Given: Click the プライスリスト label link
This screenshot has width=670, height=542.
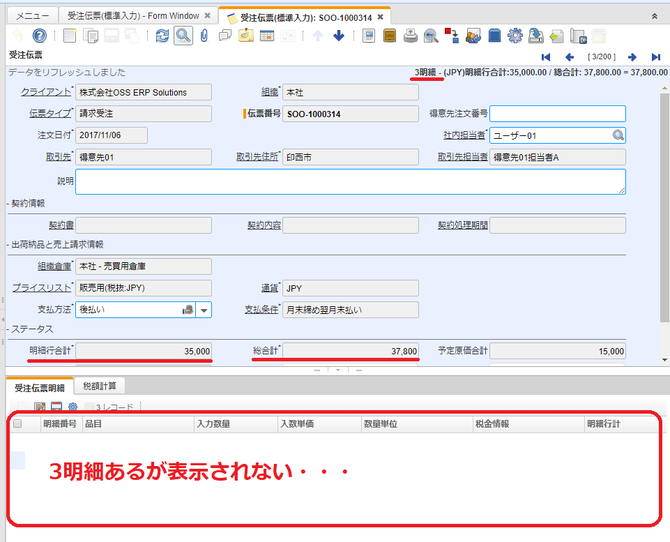Looking at the screenshot, I should [41, 288].
